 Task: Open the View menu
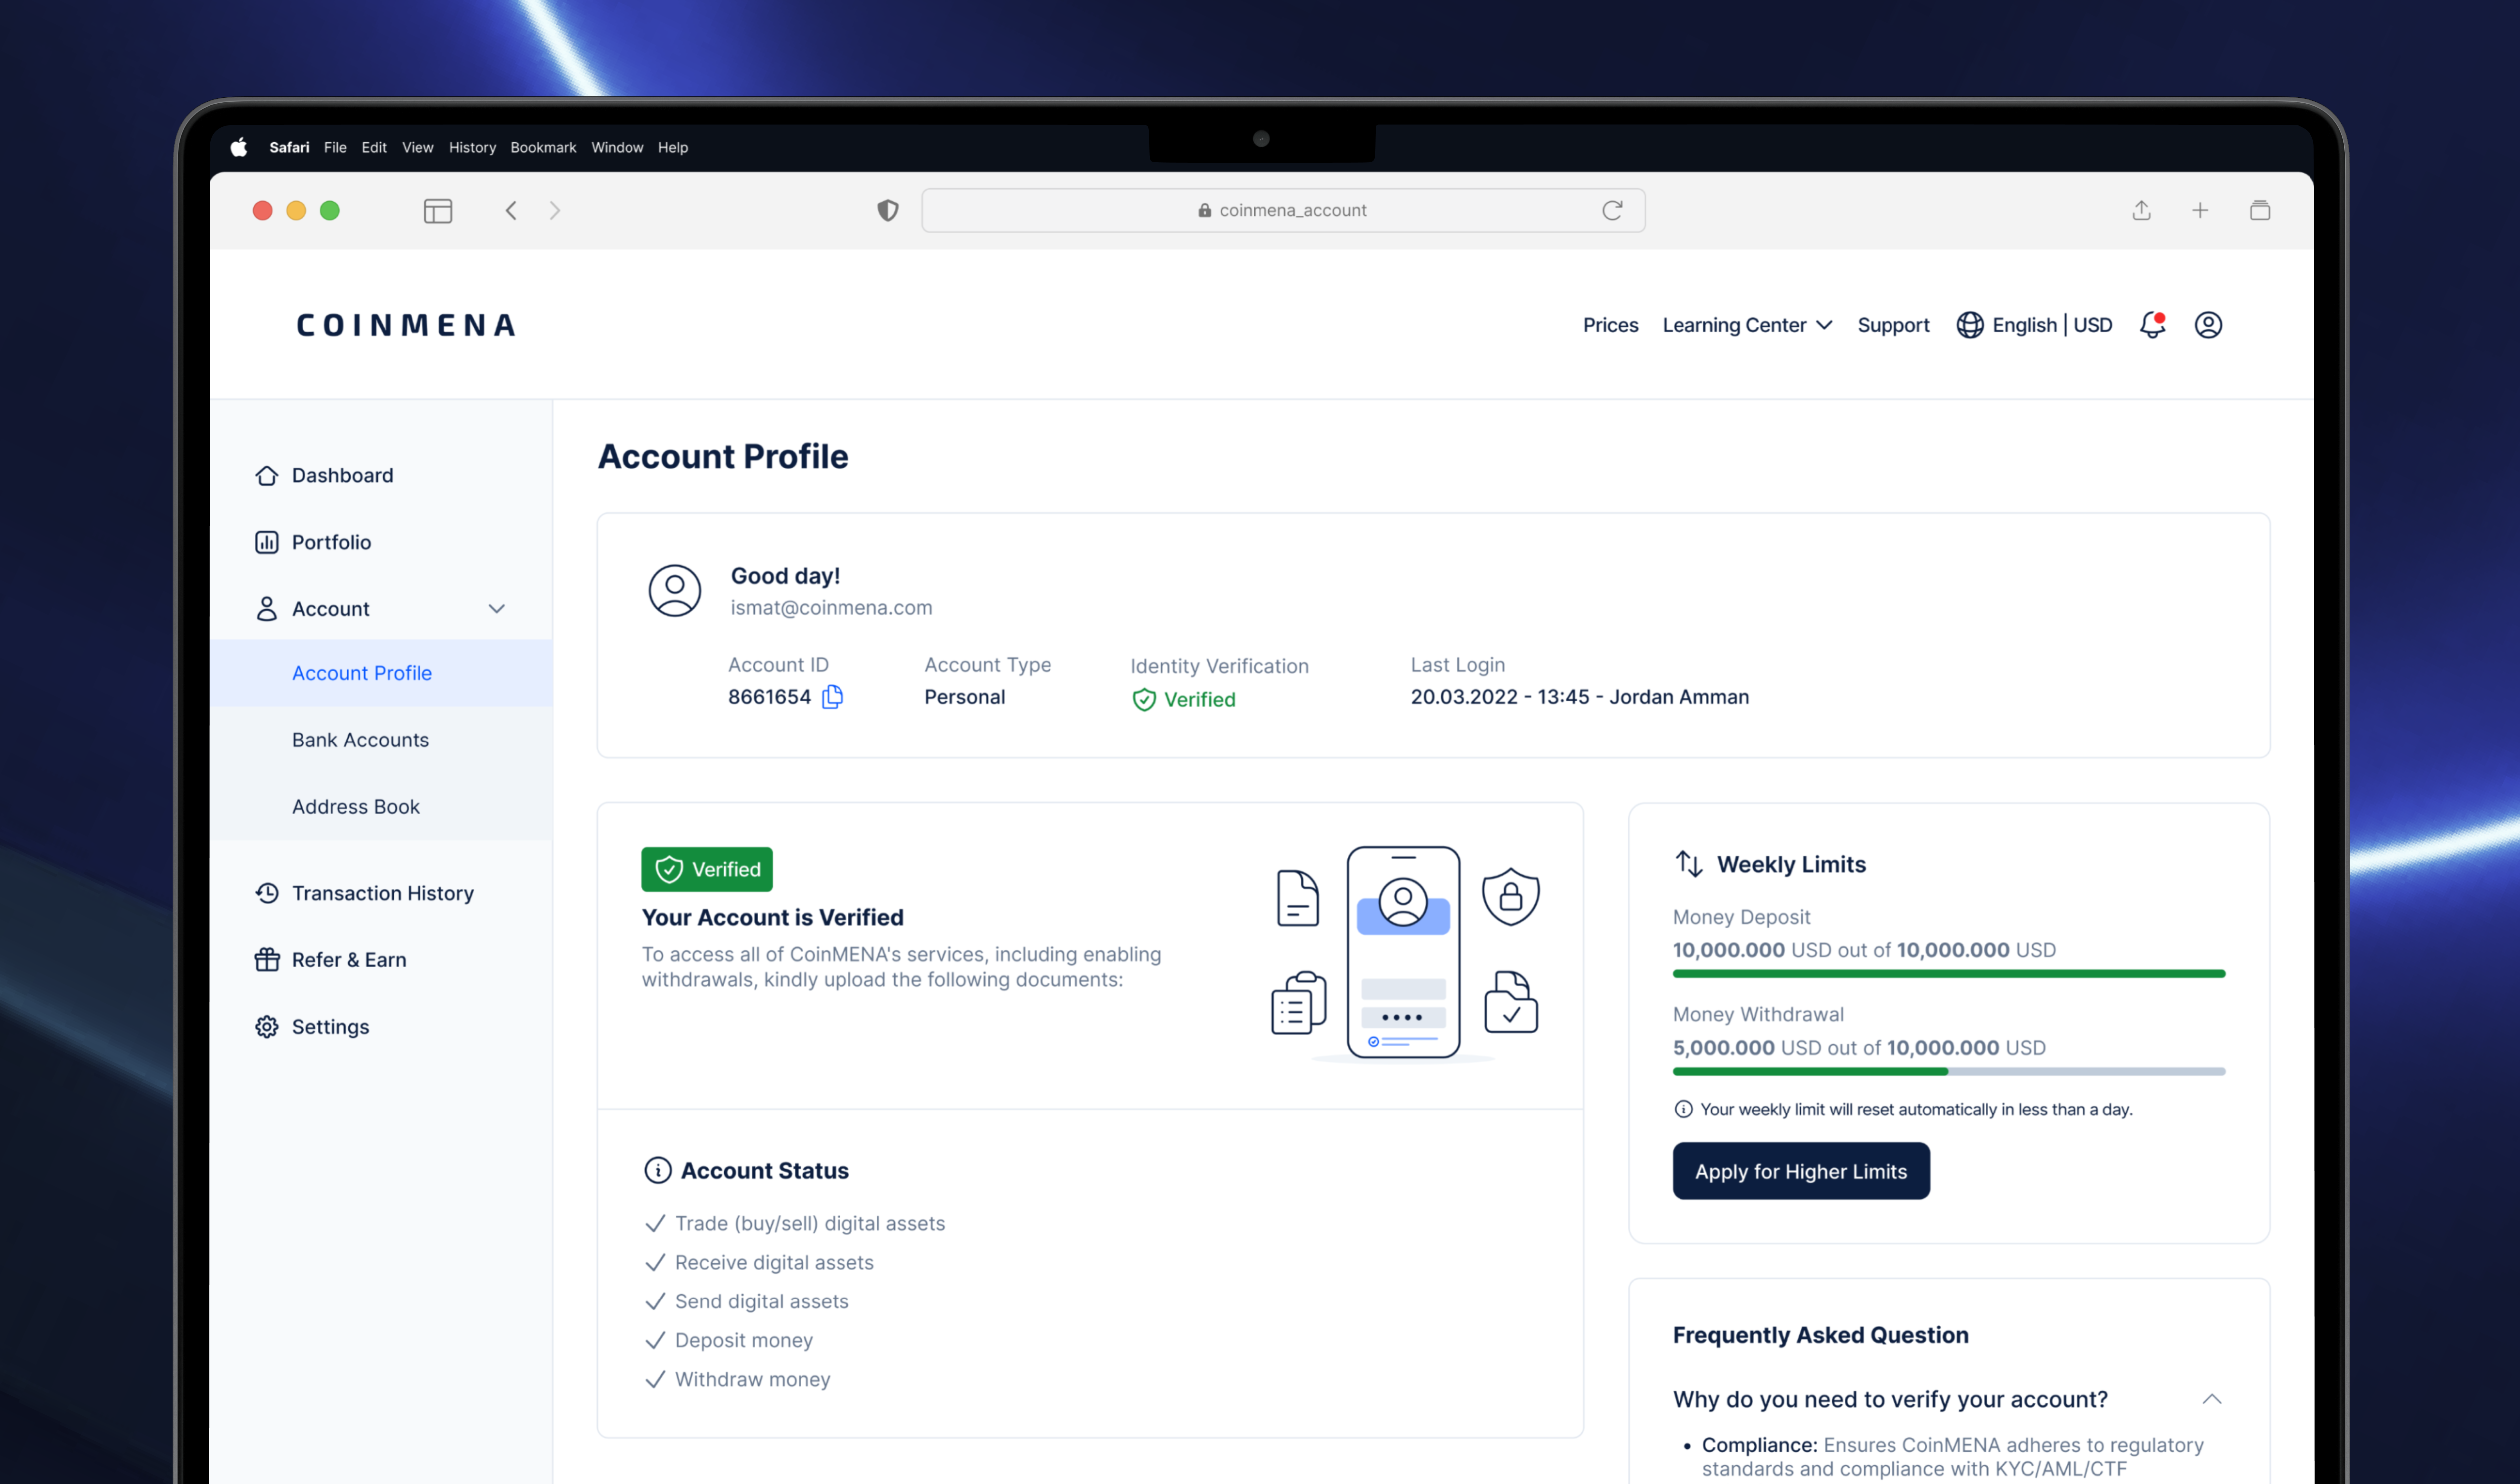pos(418,147)
